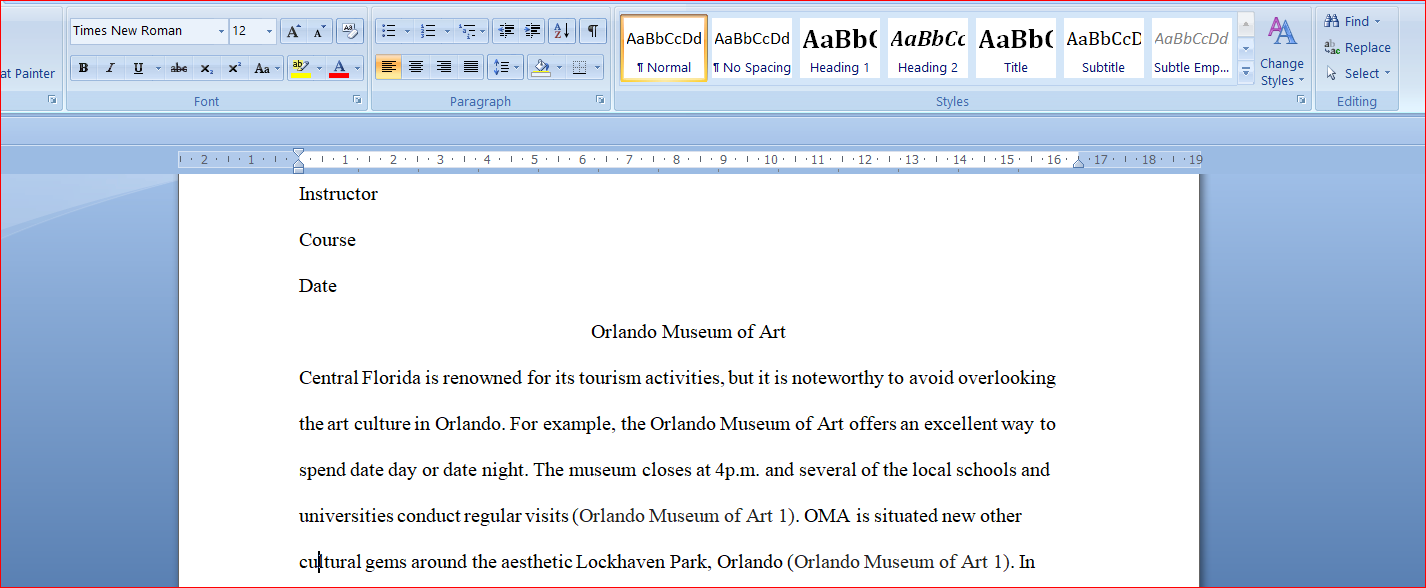Apply the Normal style

pyautogui.click(x=664, y=48)
